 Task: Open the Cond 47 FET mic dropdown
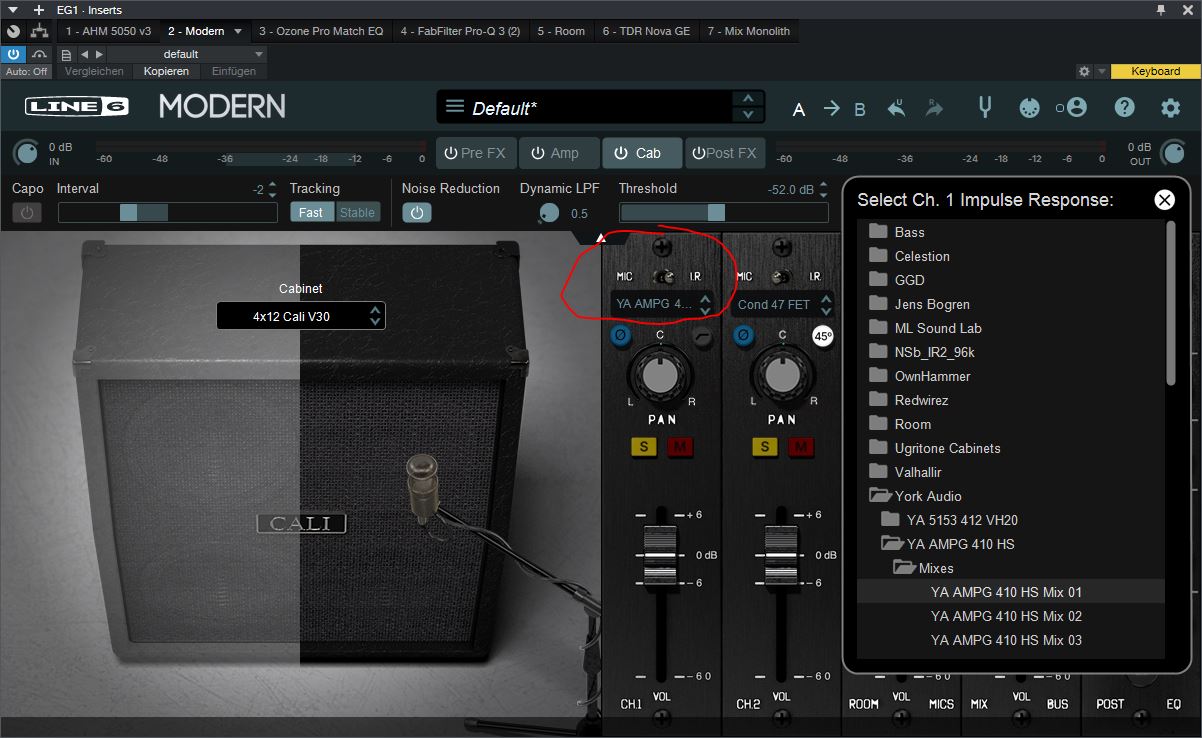click(x=782, y=304)
